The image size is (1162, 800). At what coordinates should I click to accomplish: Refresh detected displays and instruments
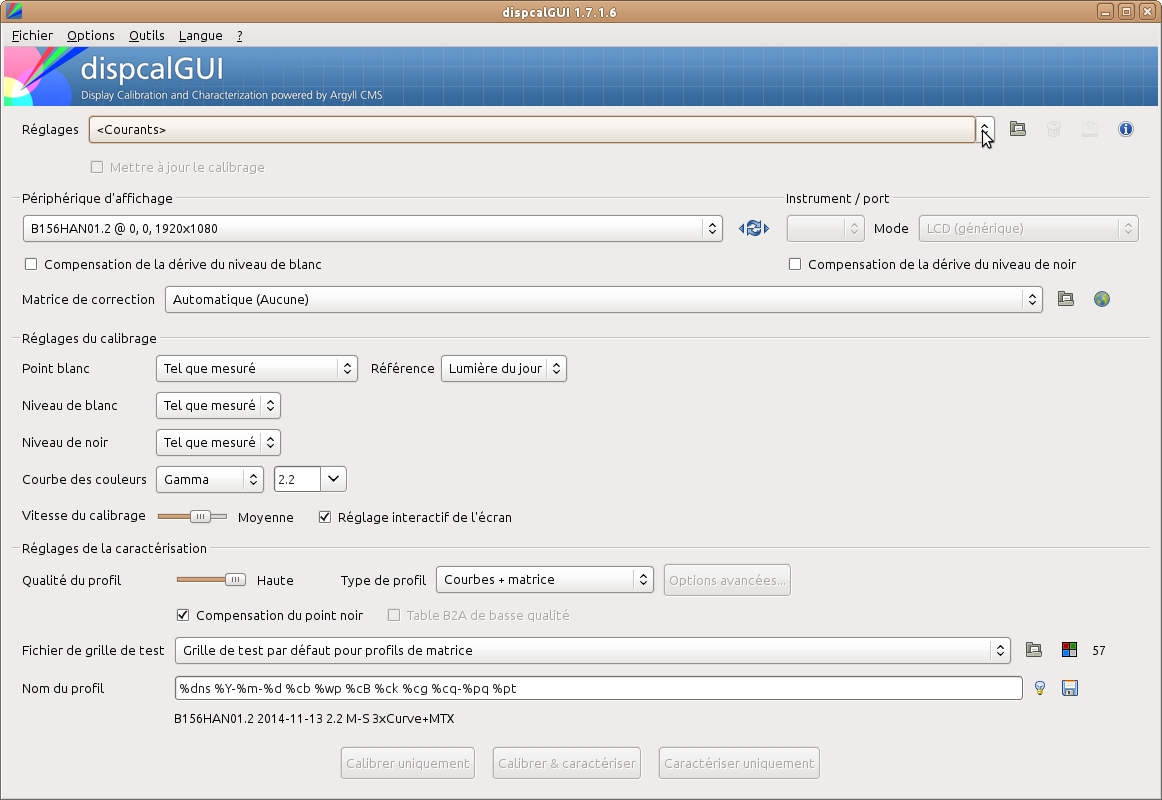pyautogui.click(x=754, y=228)
